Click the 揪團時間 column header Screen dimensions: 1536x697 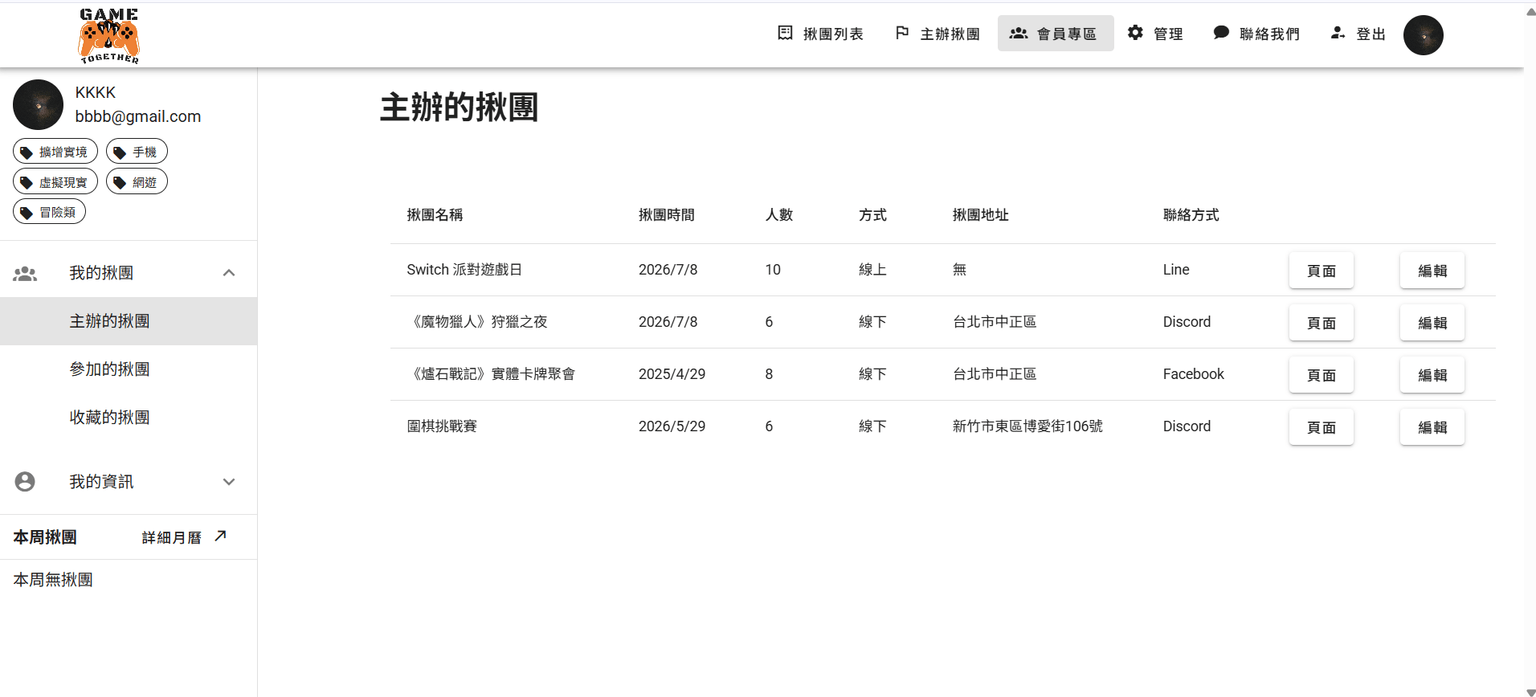[667, 215]
